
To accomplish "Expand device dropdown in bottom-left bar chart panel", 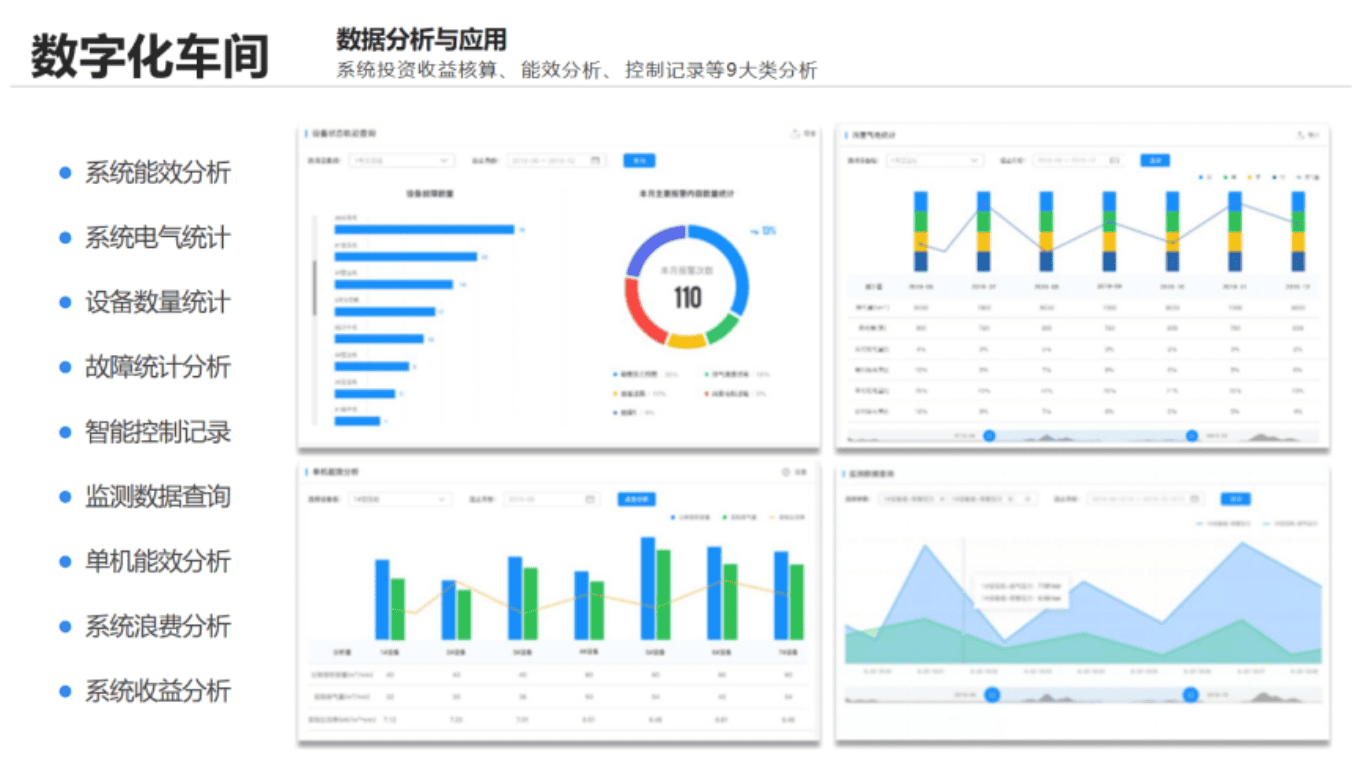I will point(441,499).
